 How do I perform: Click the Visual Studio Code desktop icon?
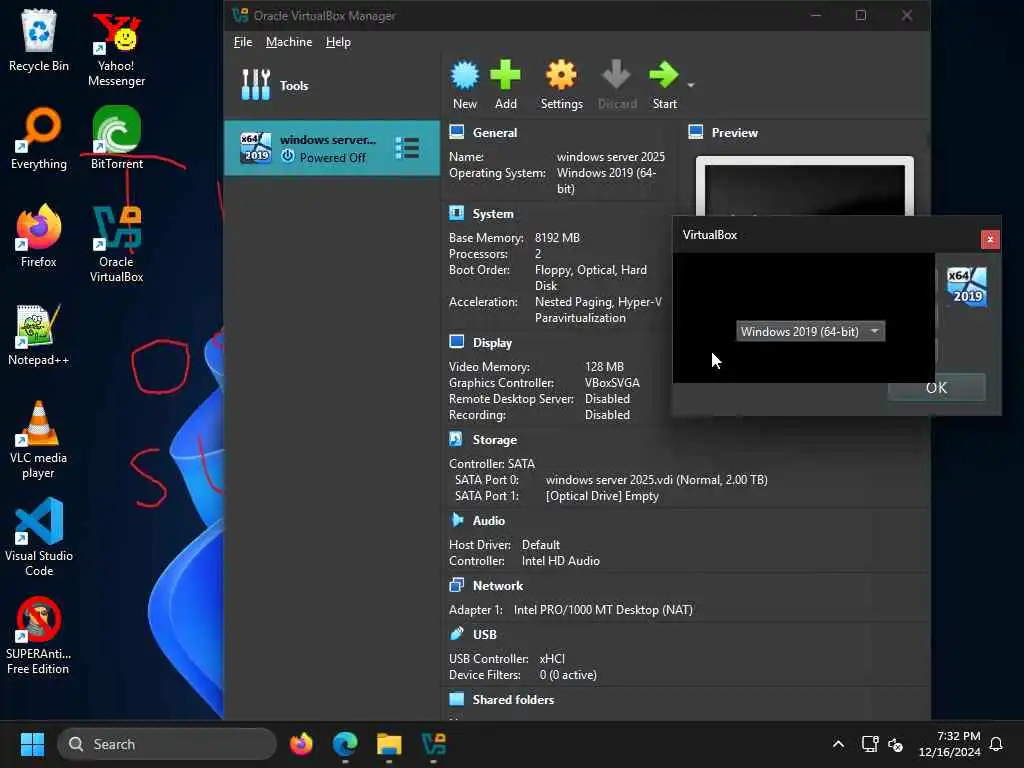[x=39, y=538]
